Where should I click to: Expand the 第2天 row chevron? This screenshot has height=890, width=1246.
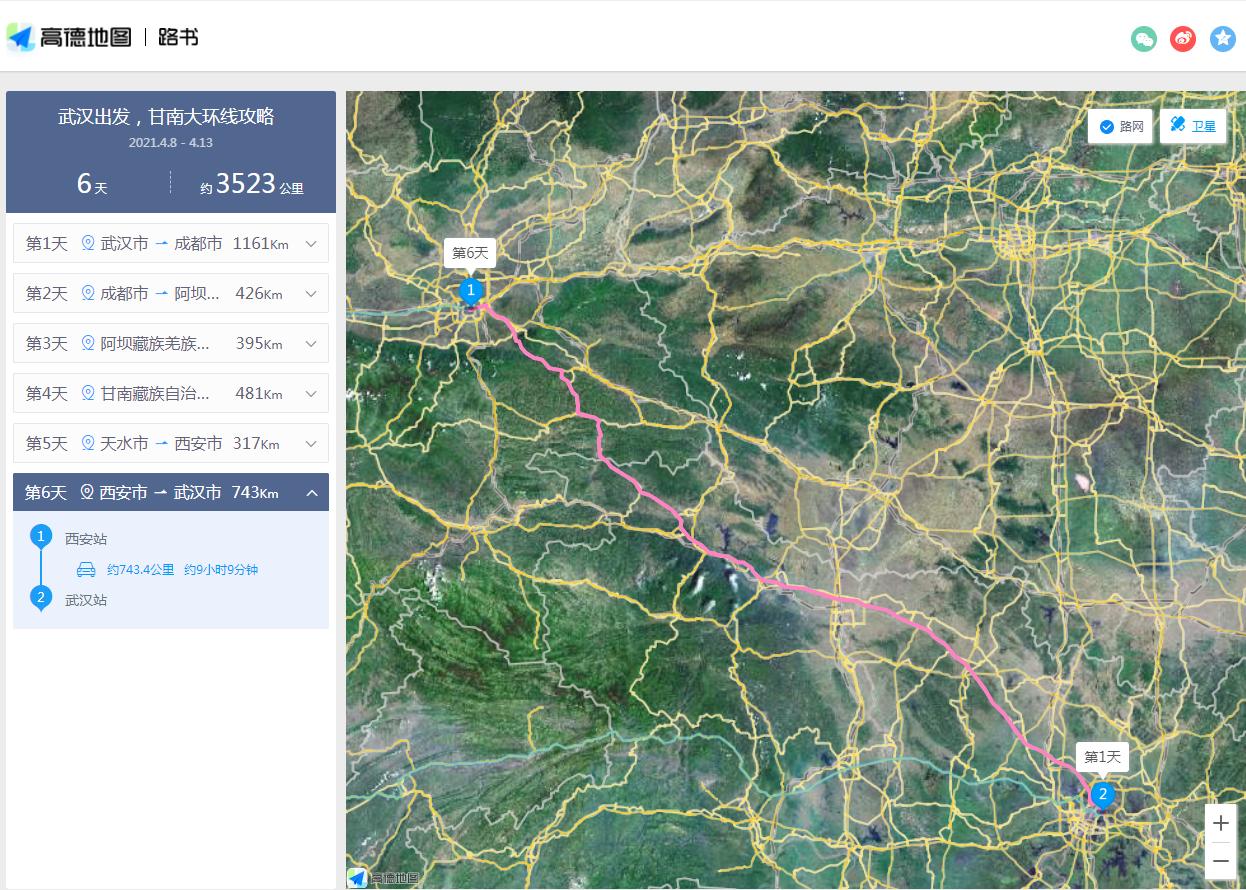pyautogui.click(x=311, y=294)
